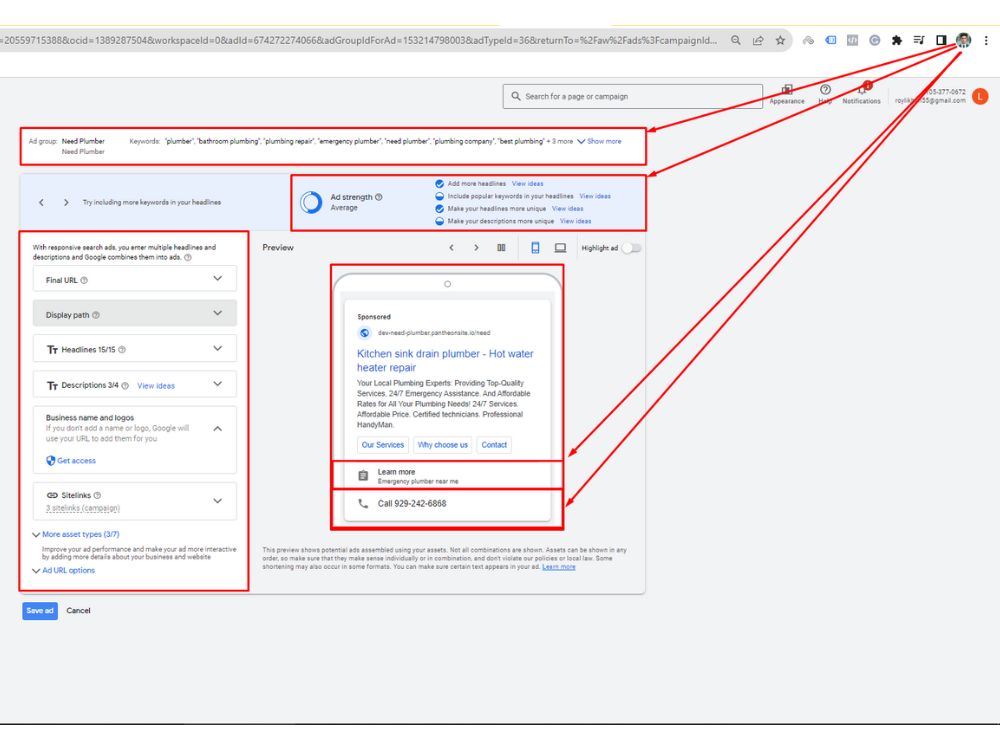
Task: Collapse the Business name and logos section
Action: pyautogui.click(x=217, y=429)
